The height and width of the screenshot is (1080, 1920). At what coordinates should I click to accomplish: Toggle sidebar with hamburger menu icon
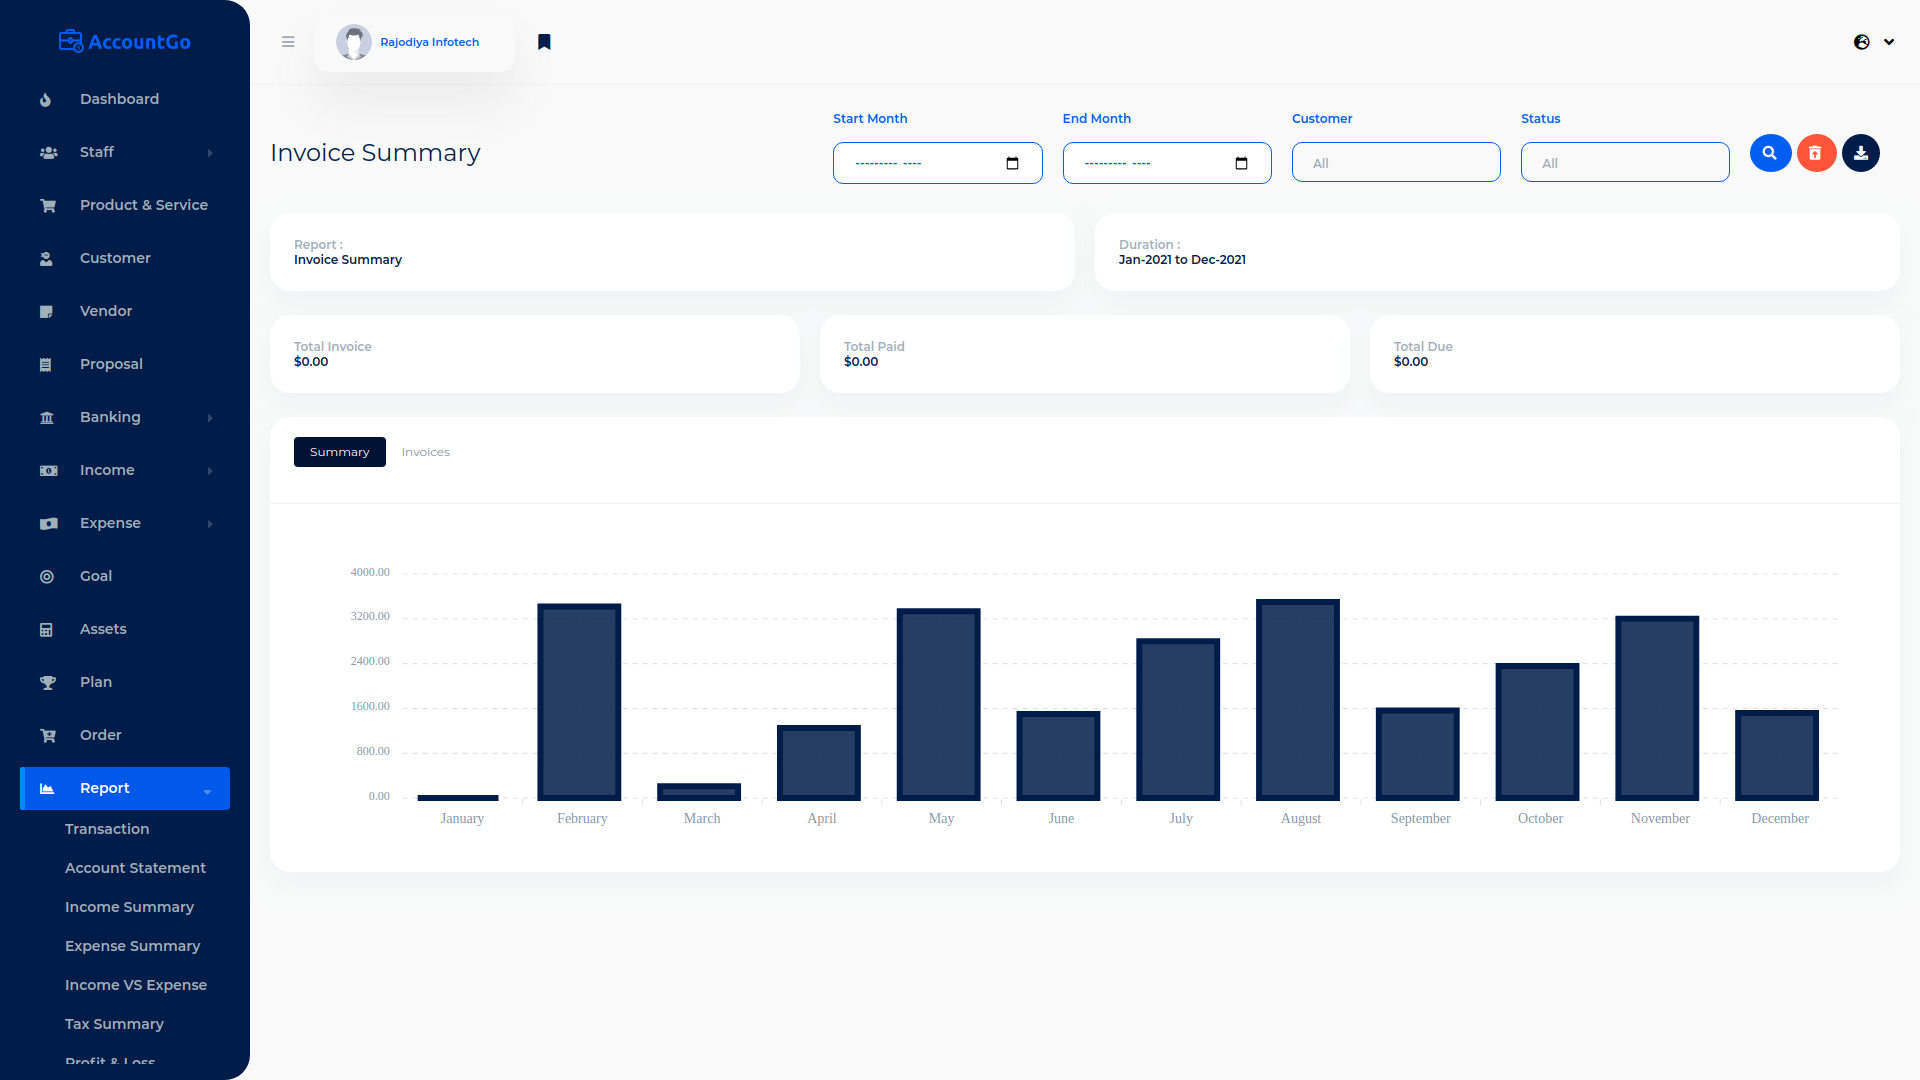(x=288, y=42)
